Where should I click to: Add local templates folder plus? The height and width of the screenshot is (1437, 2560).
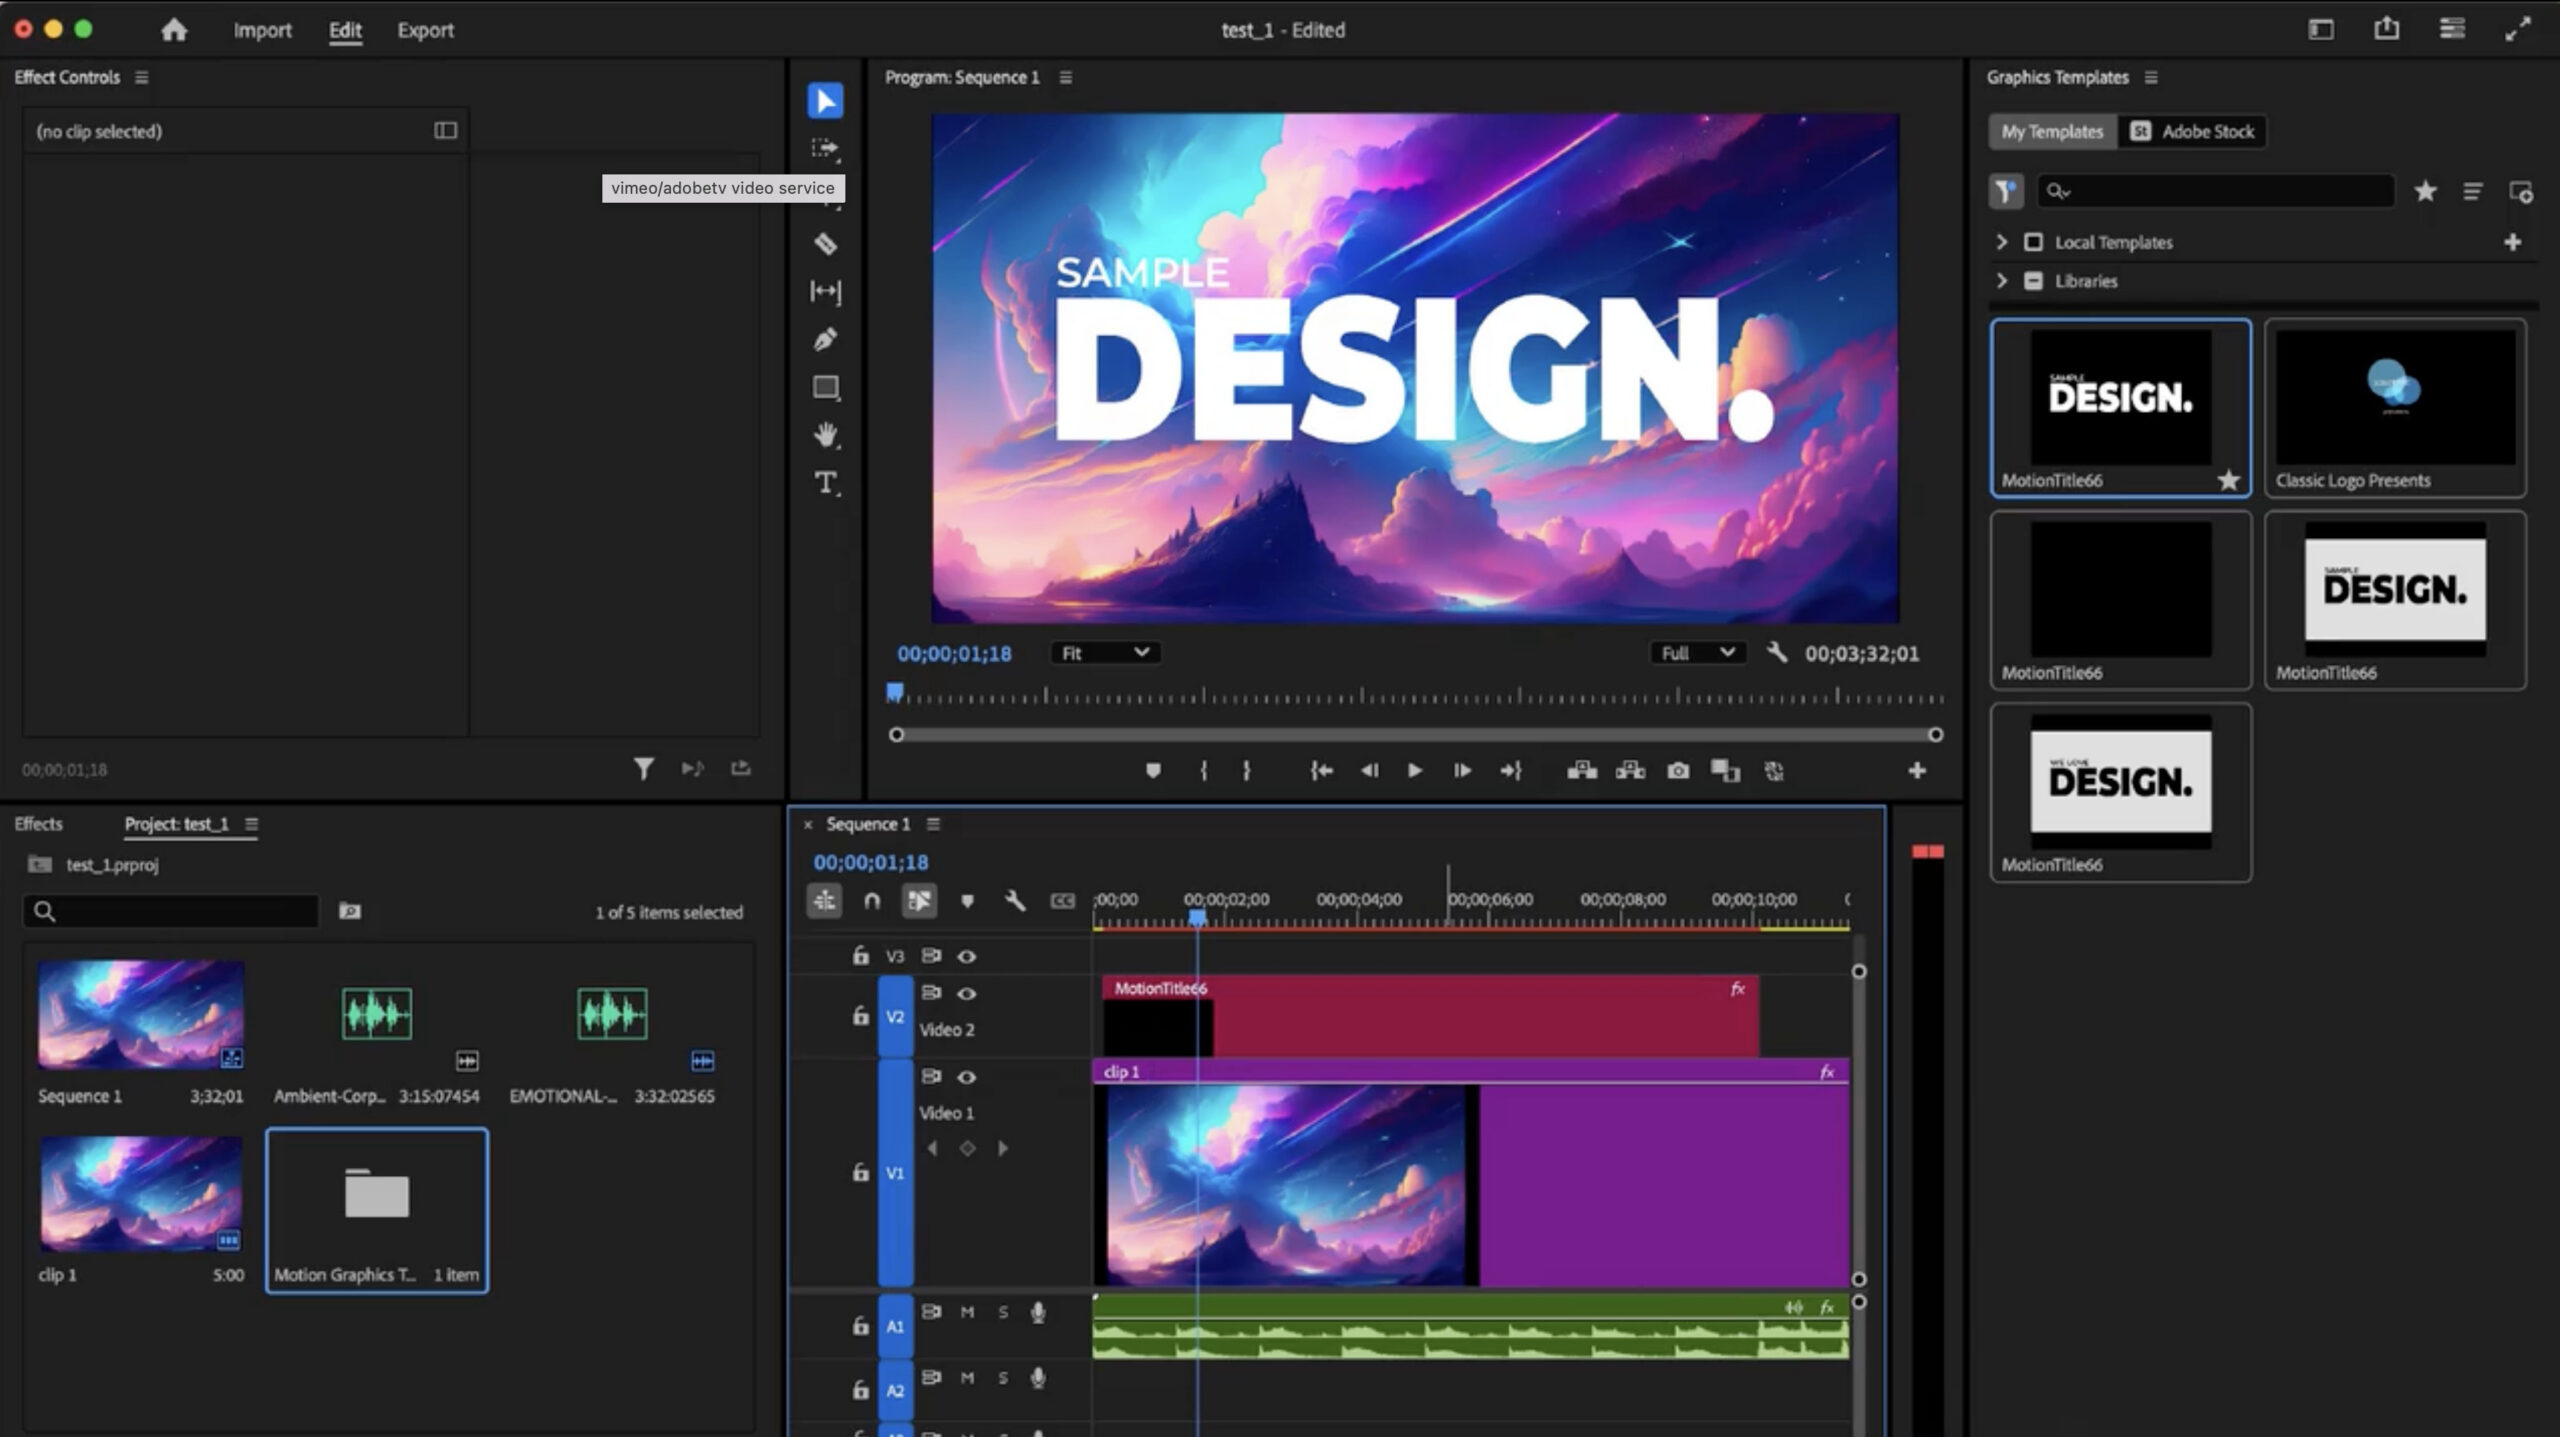(x=2512, y=242)
